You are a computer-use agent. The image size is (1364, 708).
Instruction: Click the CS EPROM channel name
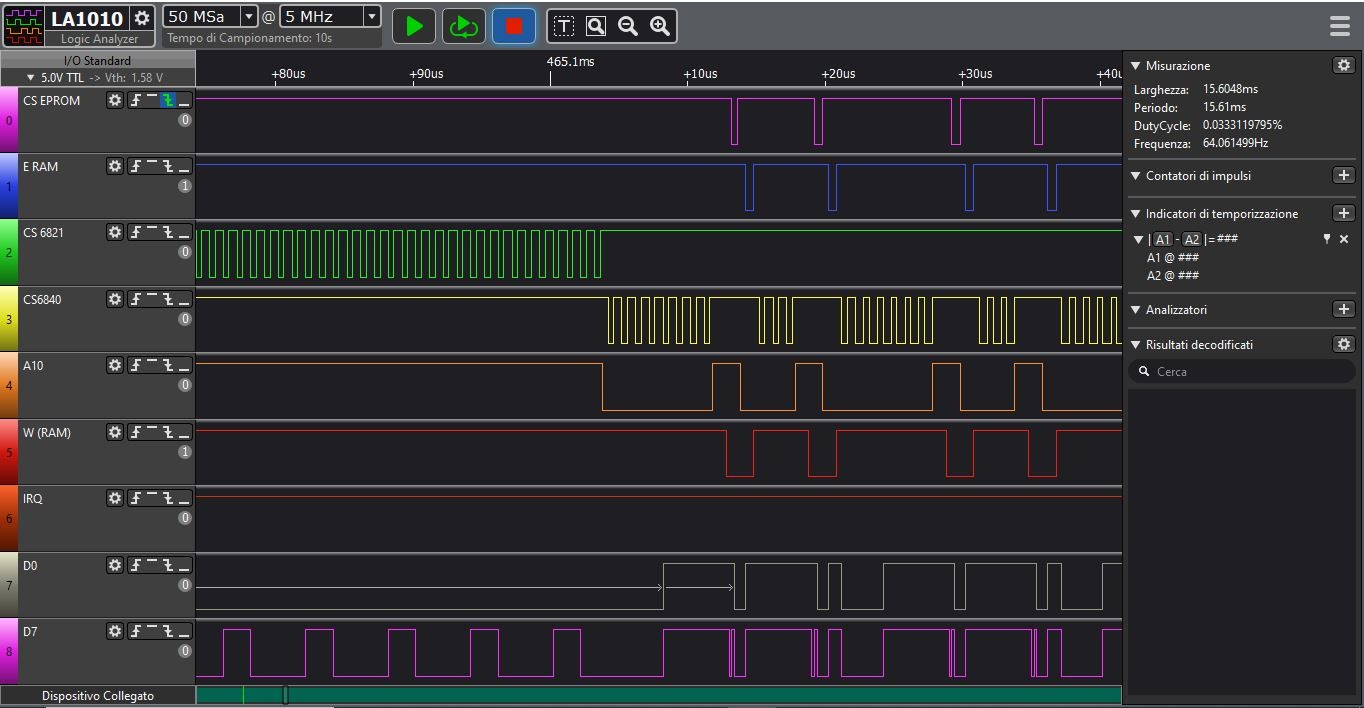click(52, 100)
